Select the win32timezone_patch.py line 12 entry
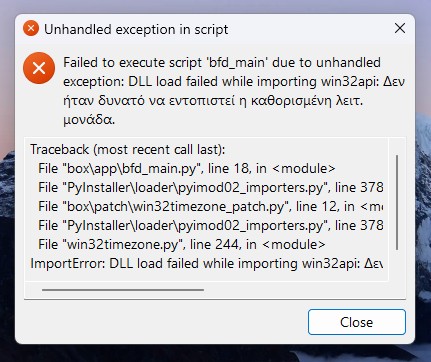The image size is (431, 362). pyautogui.click(x=211, y=206)
